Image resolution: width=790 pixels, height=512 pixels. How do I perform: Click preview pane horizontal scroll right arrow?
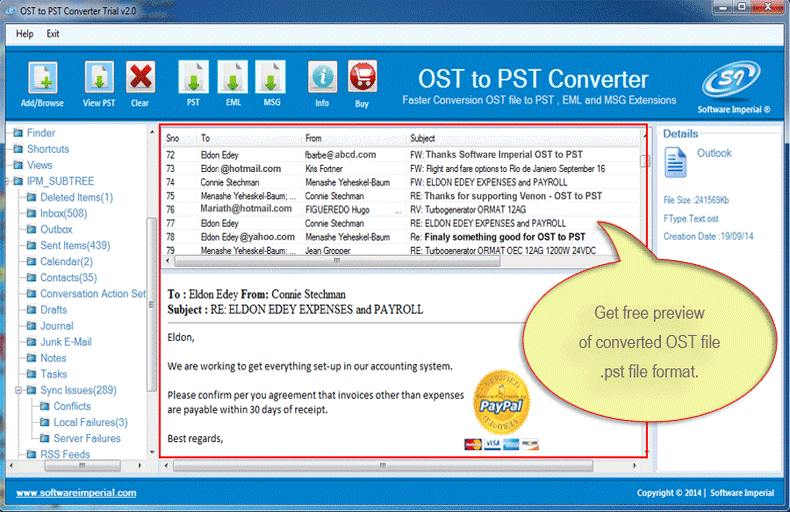tap(634, 466)
